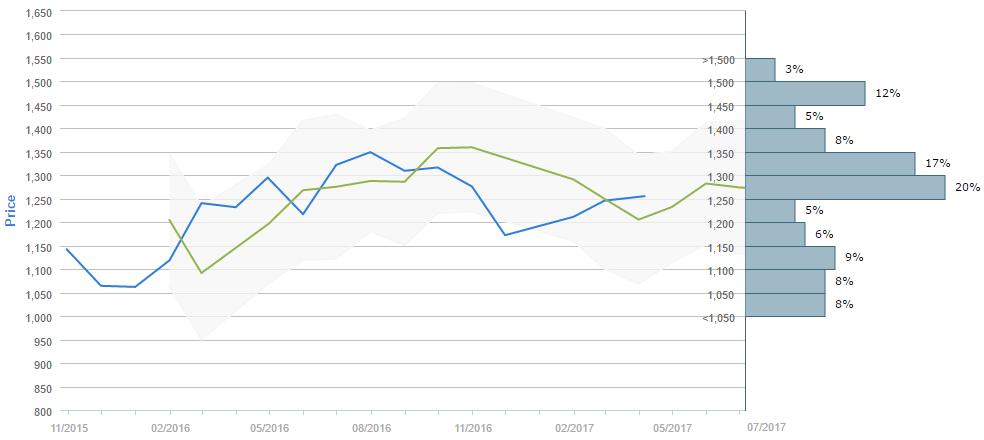Click the 11/2015 date label
Viewport: 984px width, 440px height.
68,427
